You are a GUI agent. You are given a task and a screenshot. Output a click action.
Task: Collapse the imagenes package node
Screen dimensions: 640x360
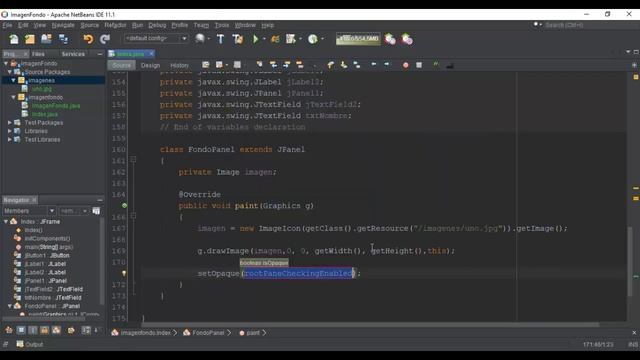[x=13, y=80]
